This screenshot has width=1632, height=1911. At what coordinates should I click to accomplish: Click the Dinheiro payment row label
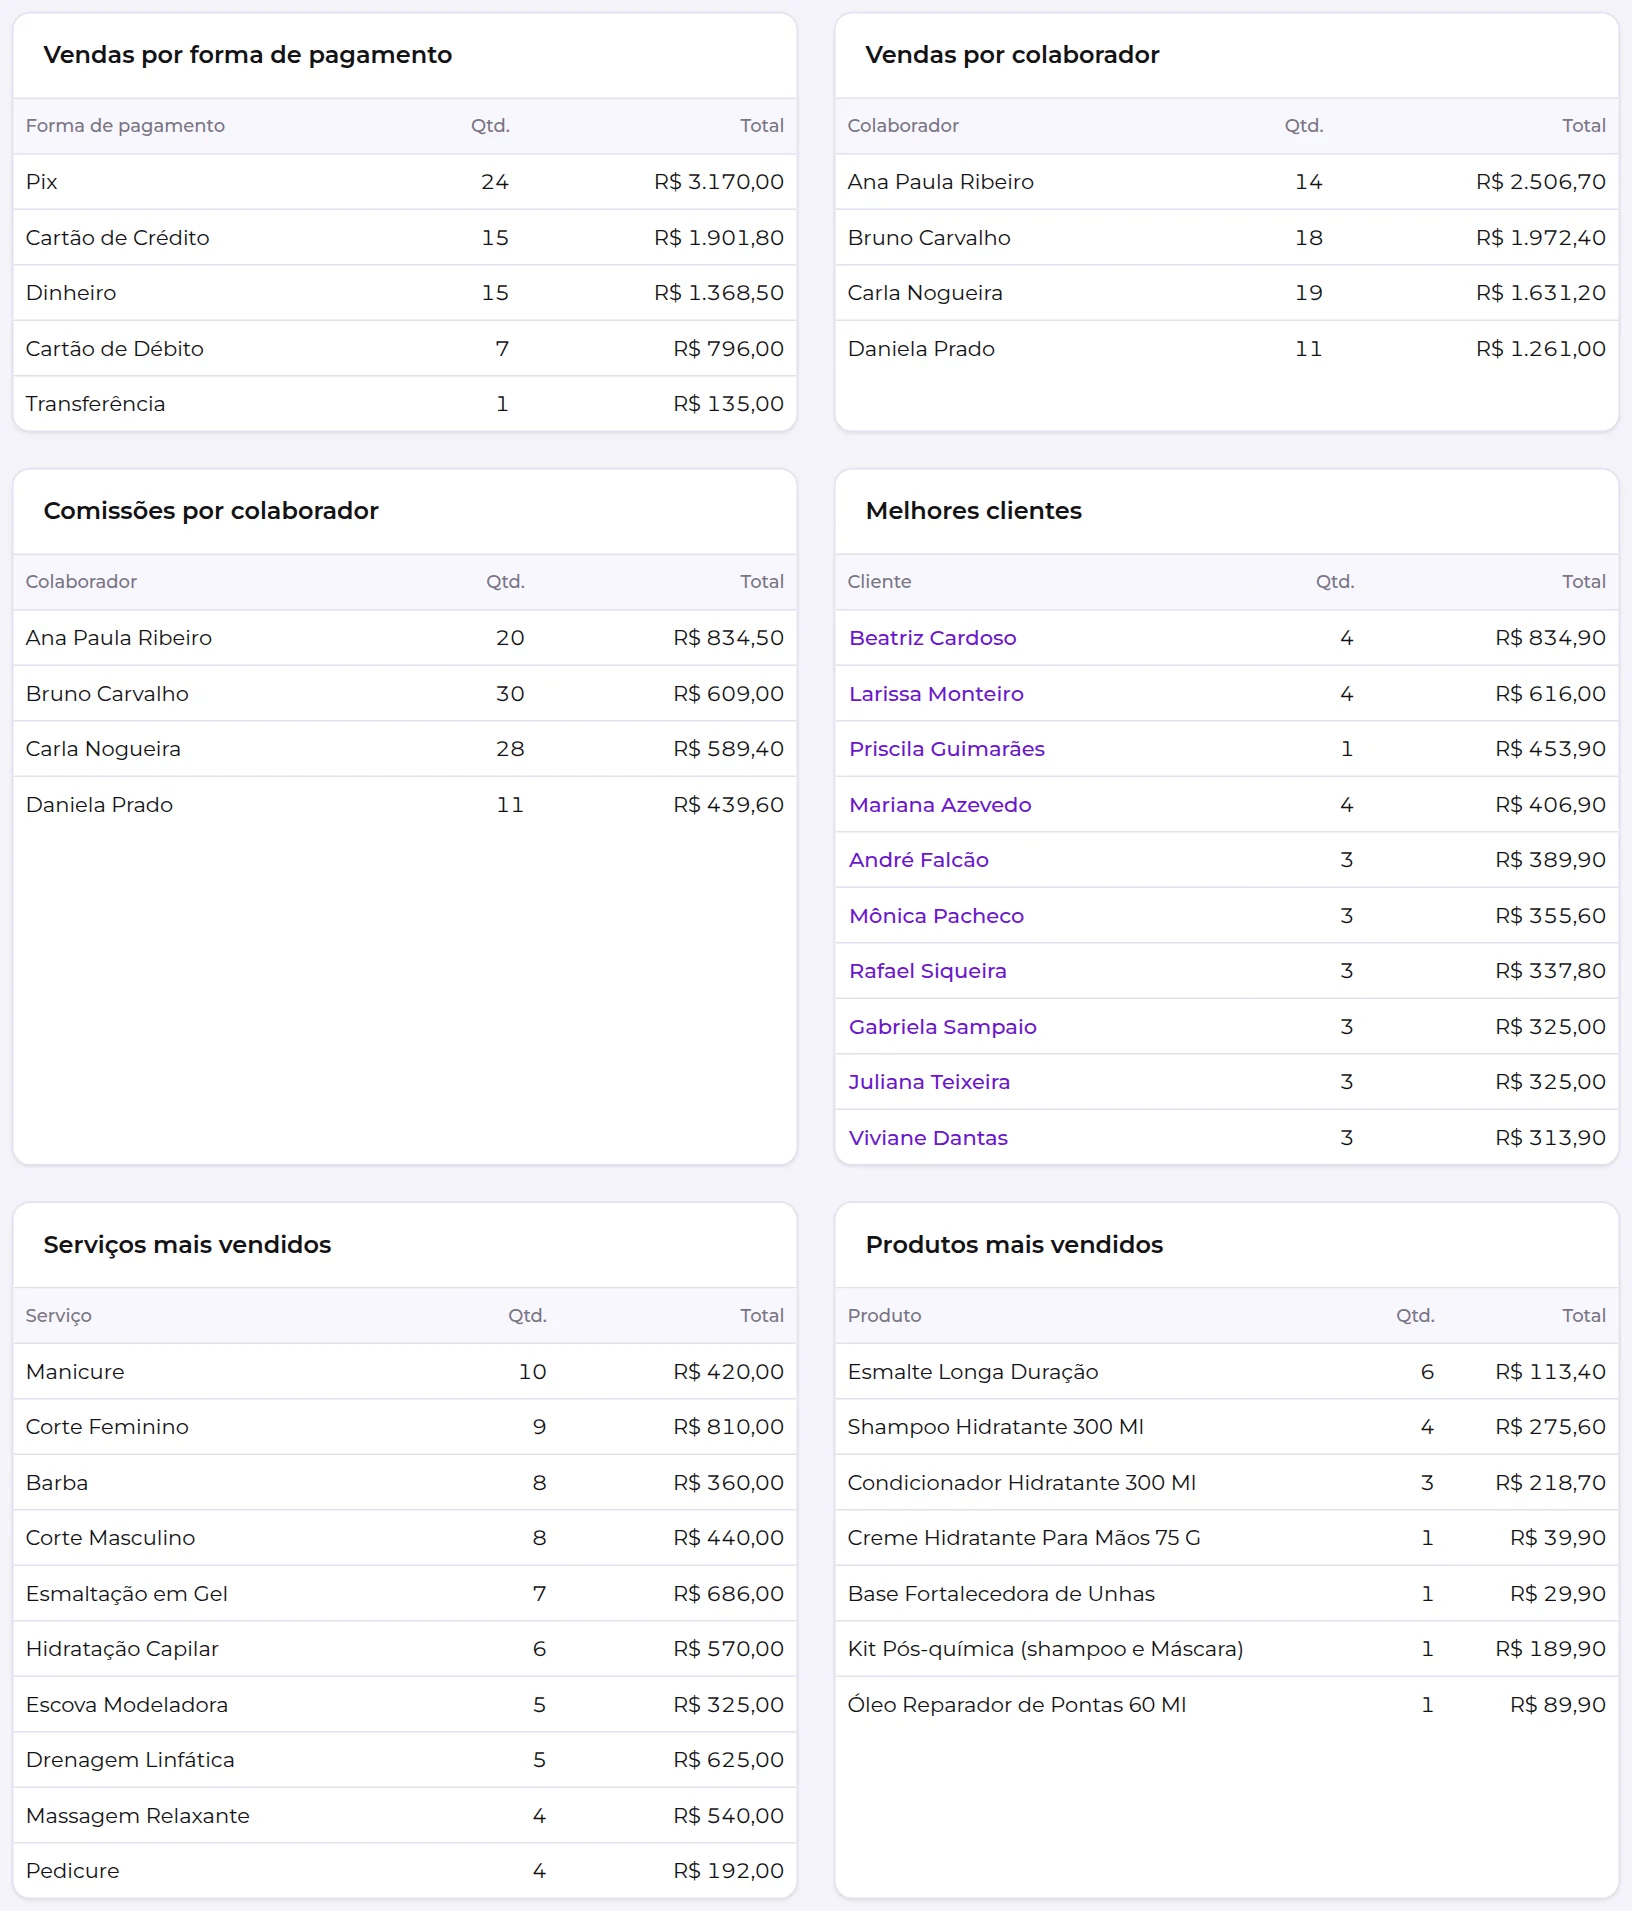(71, 293)
